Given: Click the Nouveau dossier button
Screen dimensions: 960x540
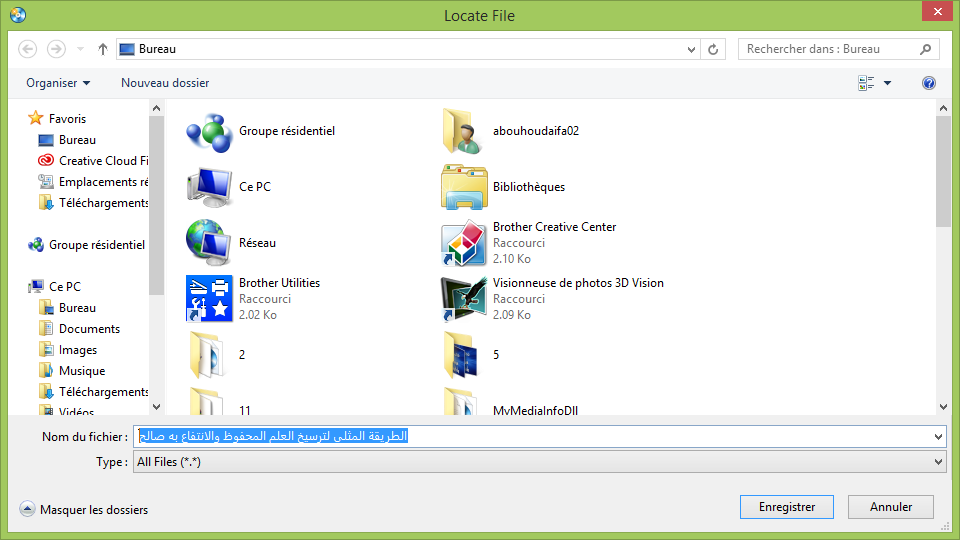Looking at the screenshot, I should point(165,83).
